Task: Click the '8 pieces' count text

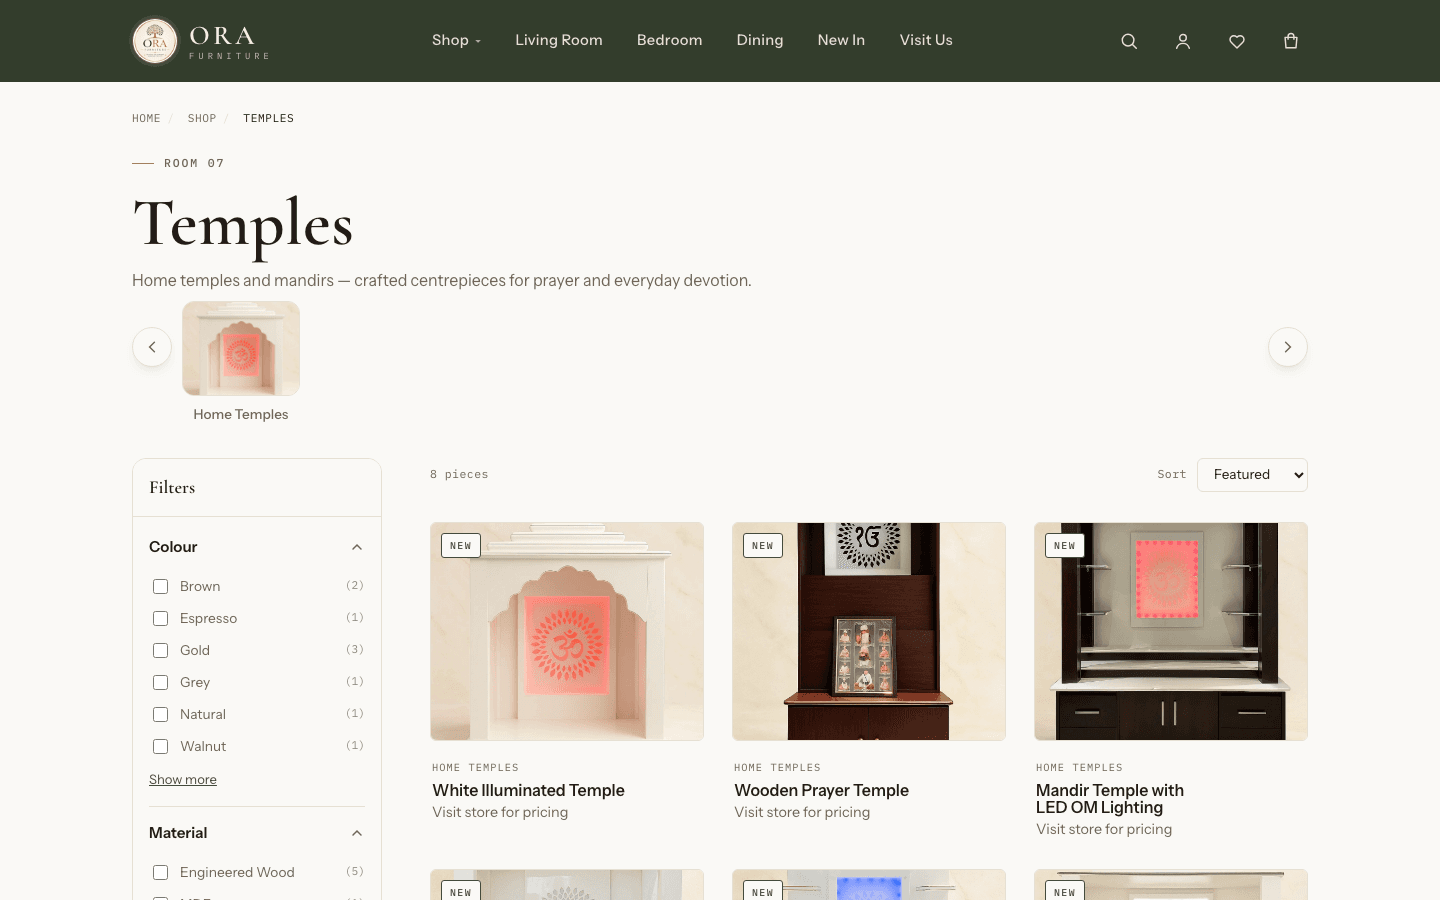Action: click(x=459, y=475)
